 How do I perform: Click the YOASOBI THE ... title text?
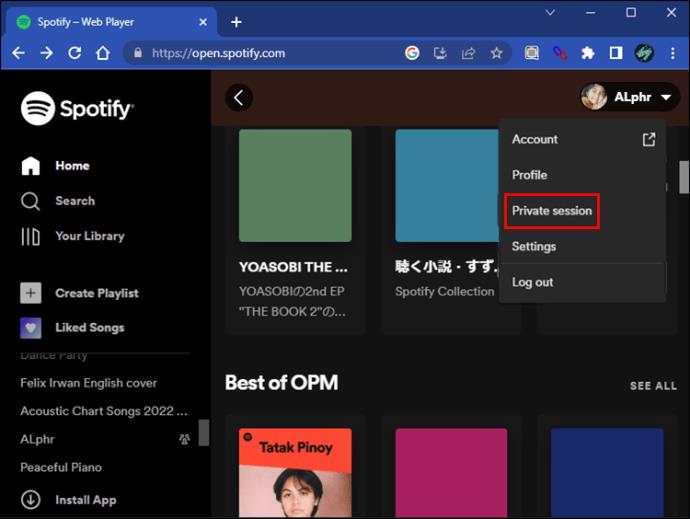293,267
